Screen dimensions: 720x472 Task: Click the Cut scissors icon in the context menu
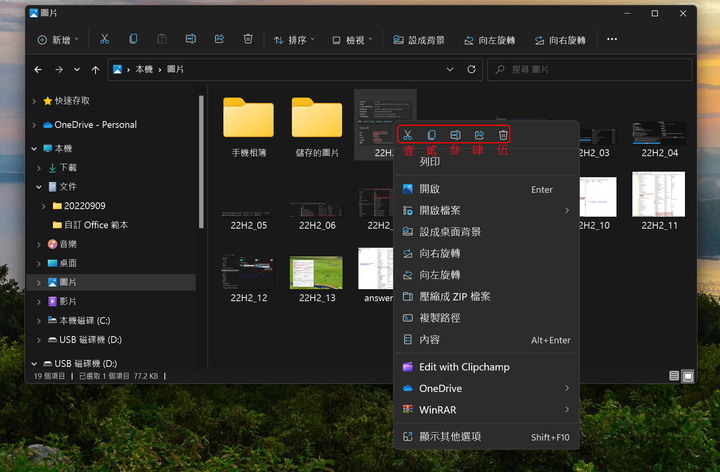click(x=407, y=135)
